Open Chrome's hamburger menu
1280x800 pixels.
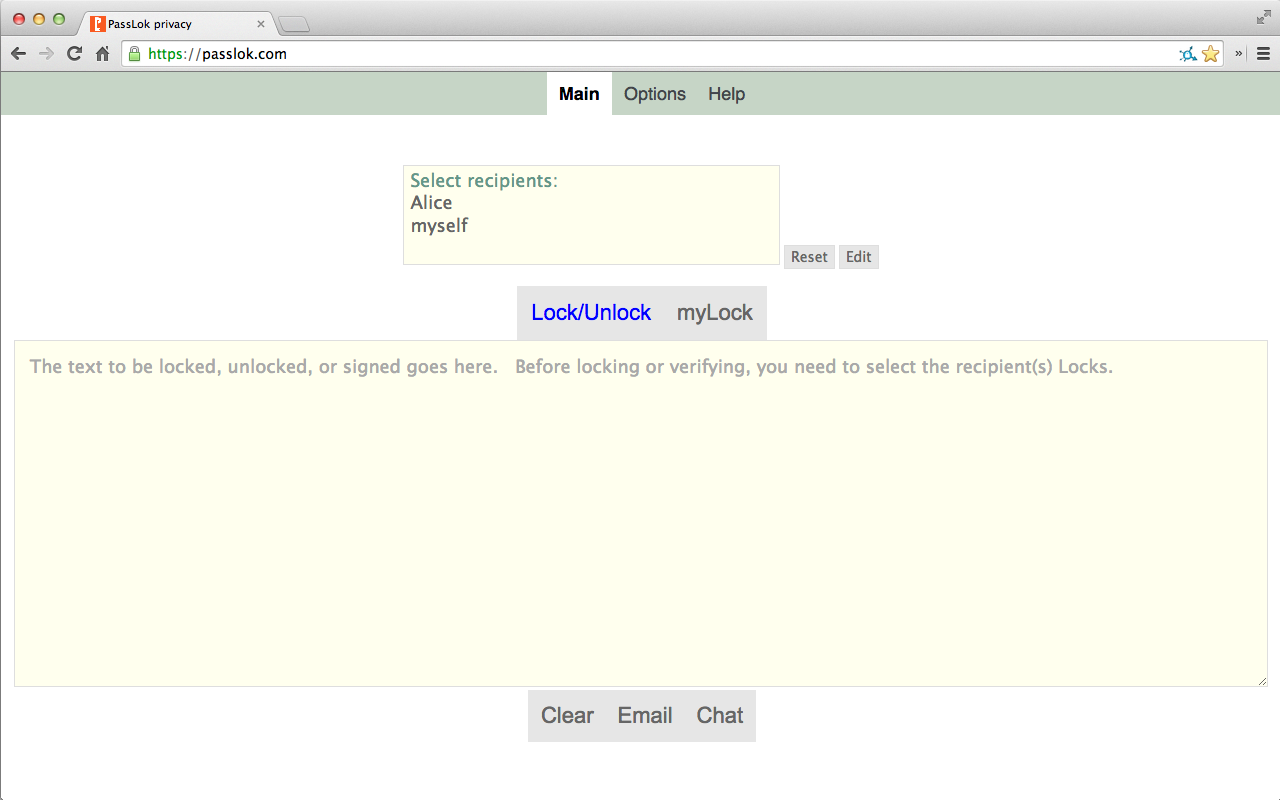point(1263,54)
